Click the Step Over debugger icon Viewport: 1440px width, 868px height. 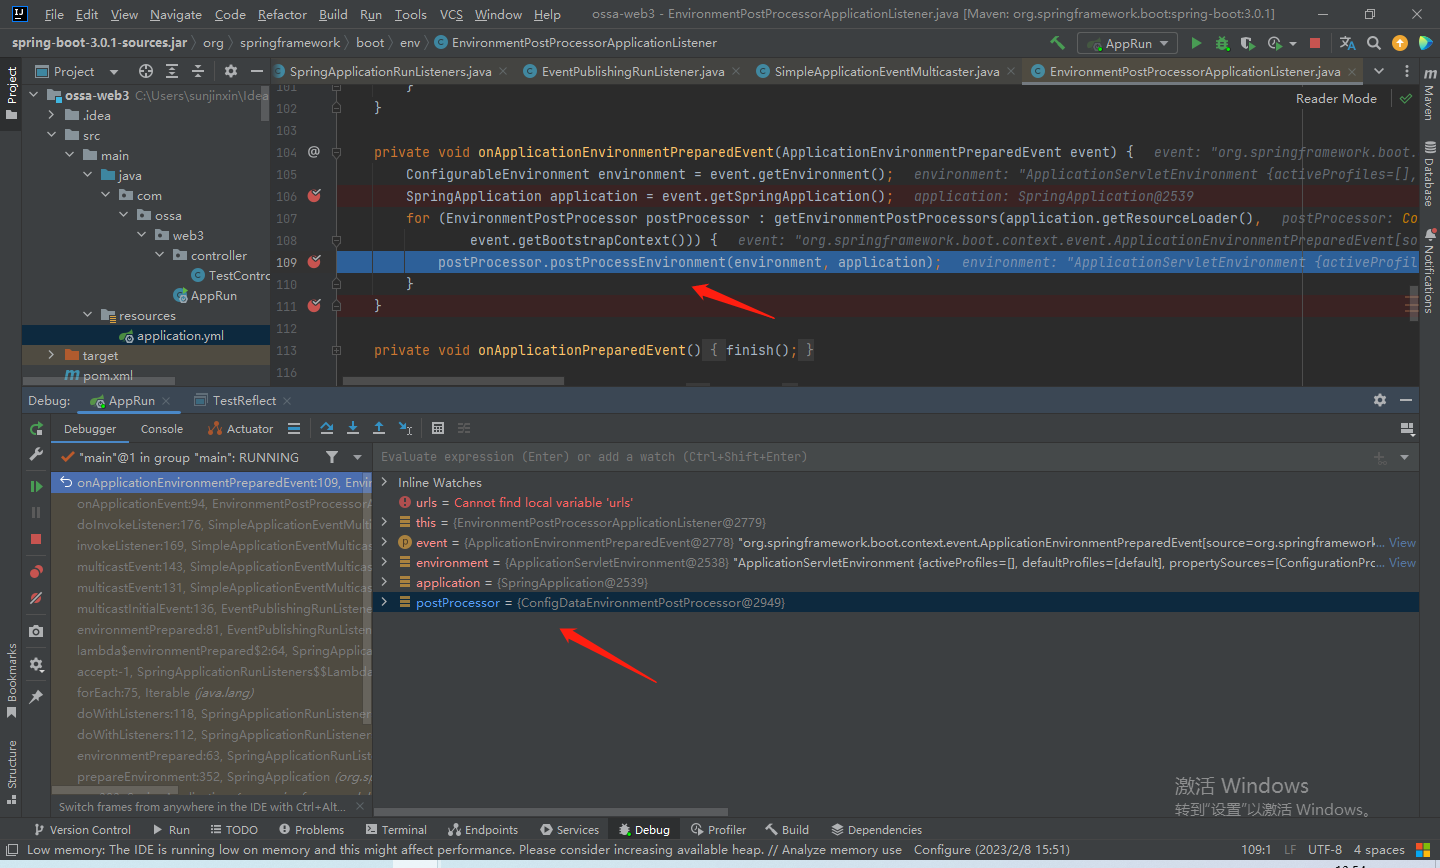[327, 428]
